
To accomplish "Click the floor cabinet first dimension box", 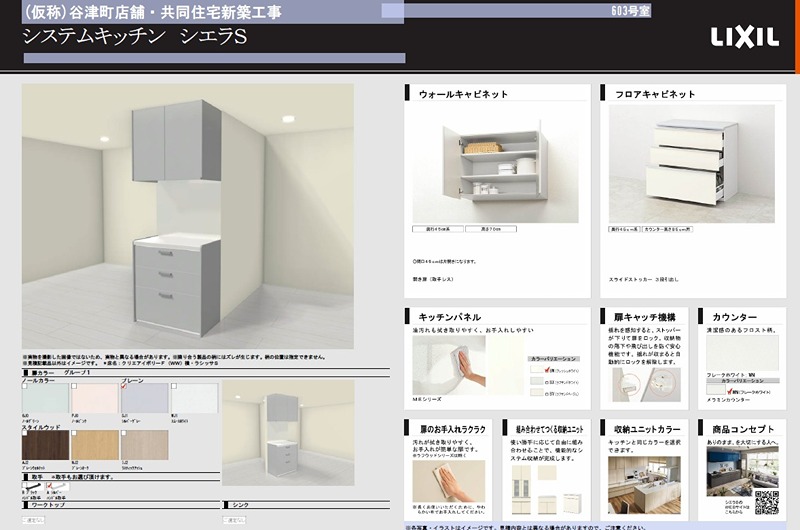I will click(x=624, y=229).
